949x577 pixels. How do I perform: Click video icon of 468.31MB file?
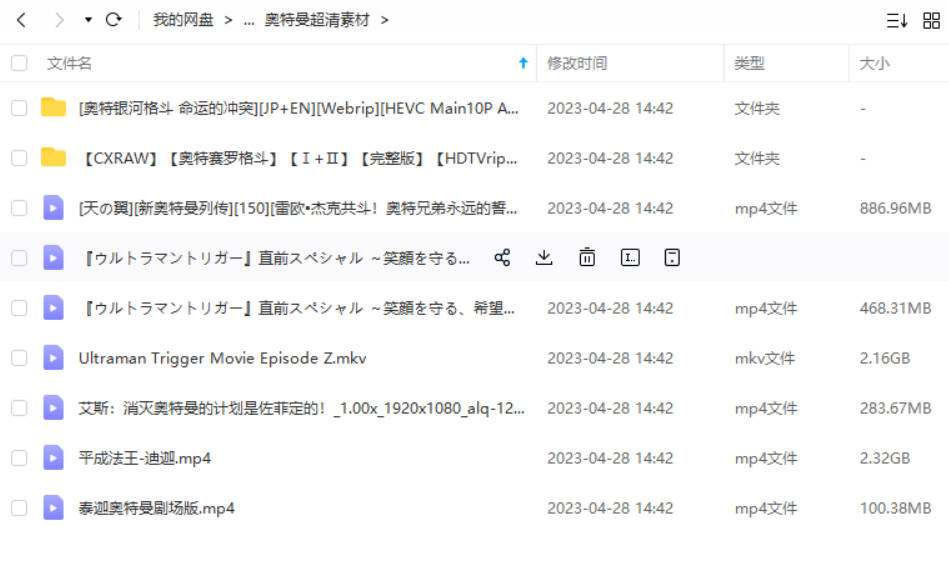pyautogui.click(x=53, y=308)
